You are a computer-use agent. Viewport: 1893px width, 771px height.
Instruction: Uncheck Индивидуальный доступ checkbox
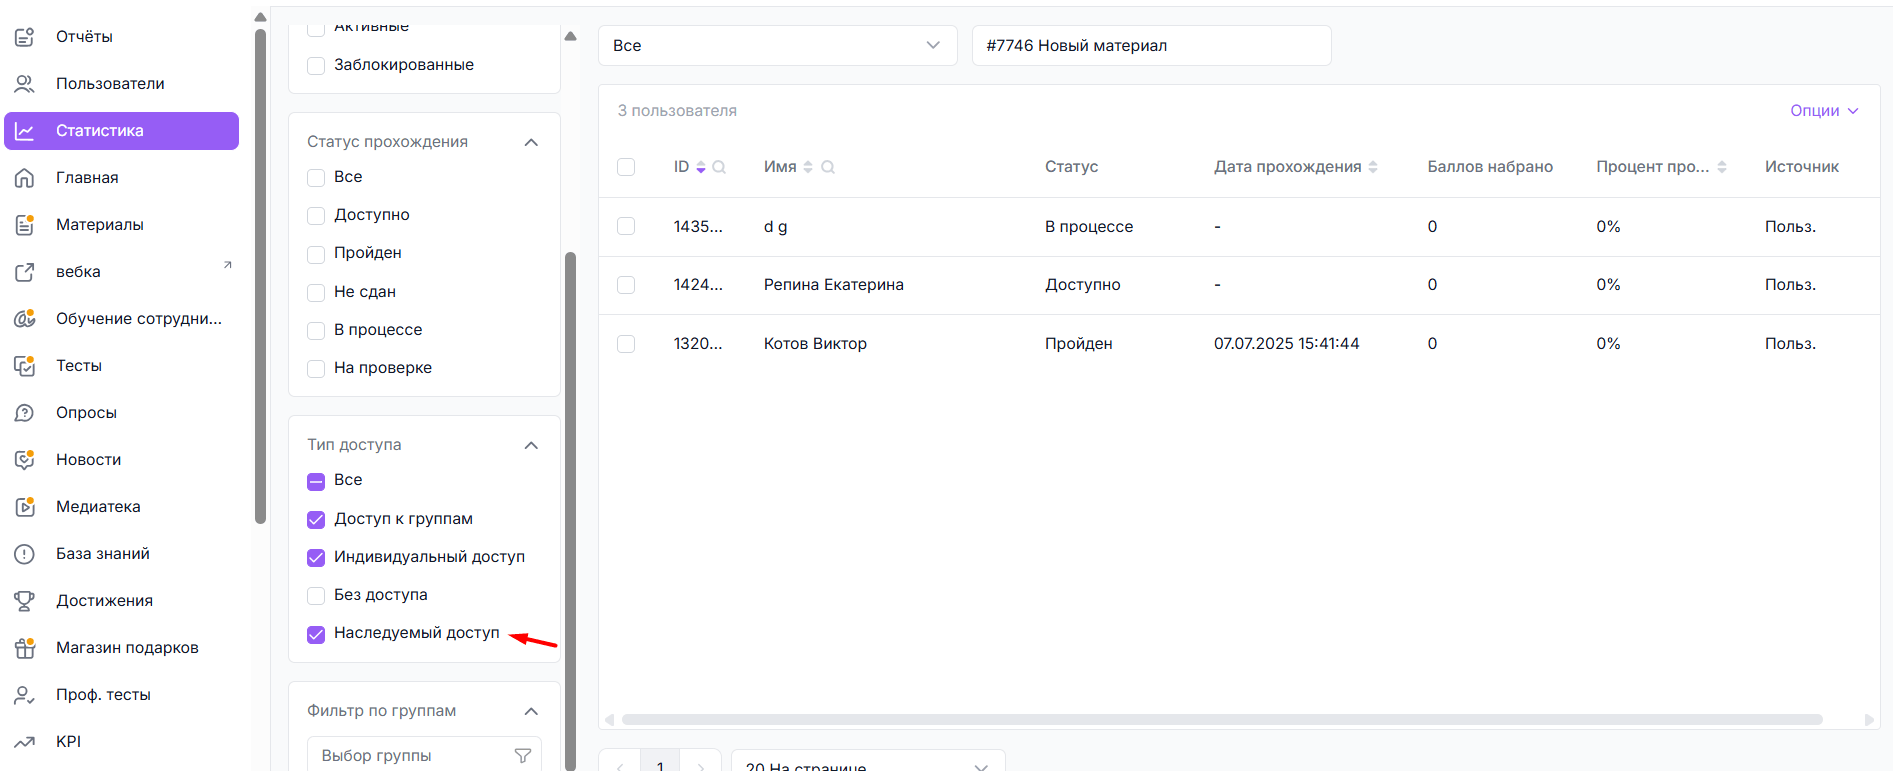316,558
